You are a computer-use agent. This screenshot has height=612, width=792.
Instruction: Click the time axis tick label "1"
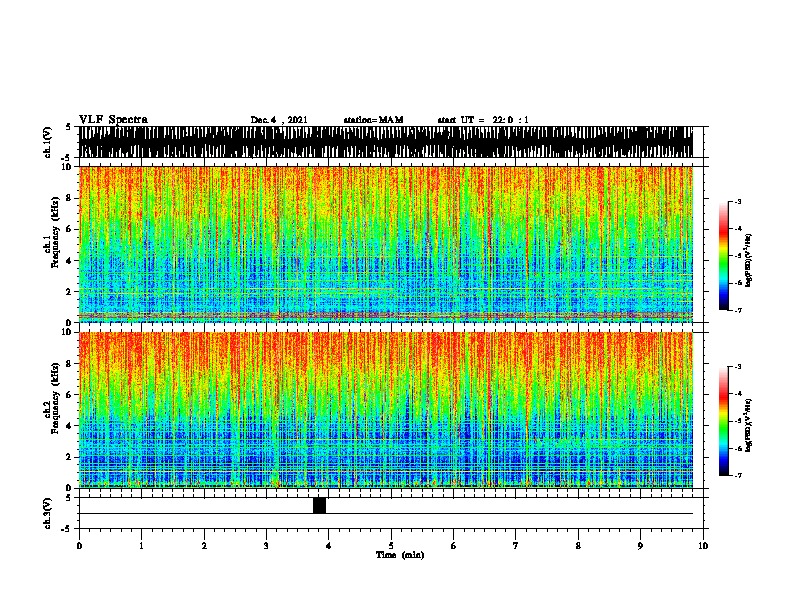click(141, 545)
